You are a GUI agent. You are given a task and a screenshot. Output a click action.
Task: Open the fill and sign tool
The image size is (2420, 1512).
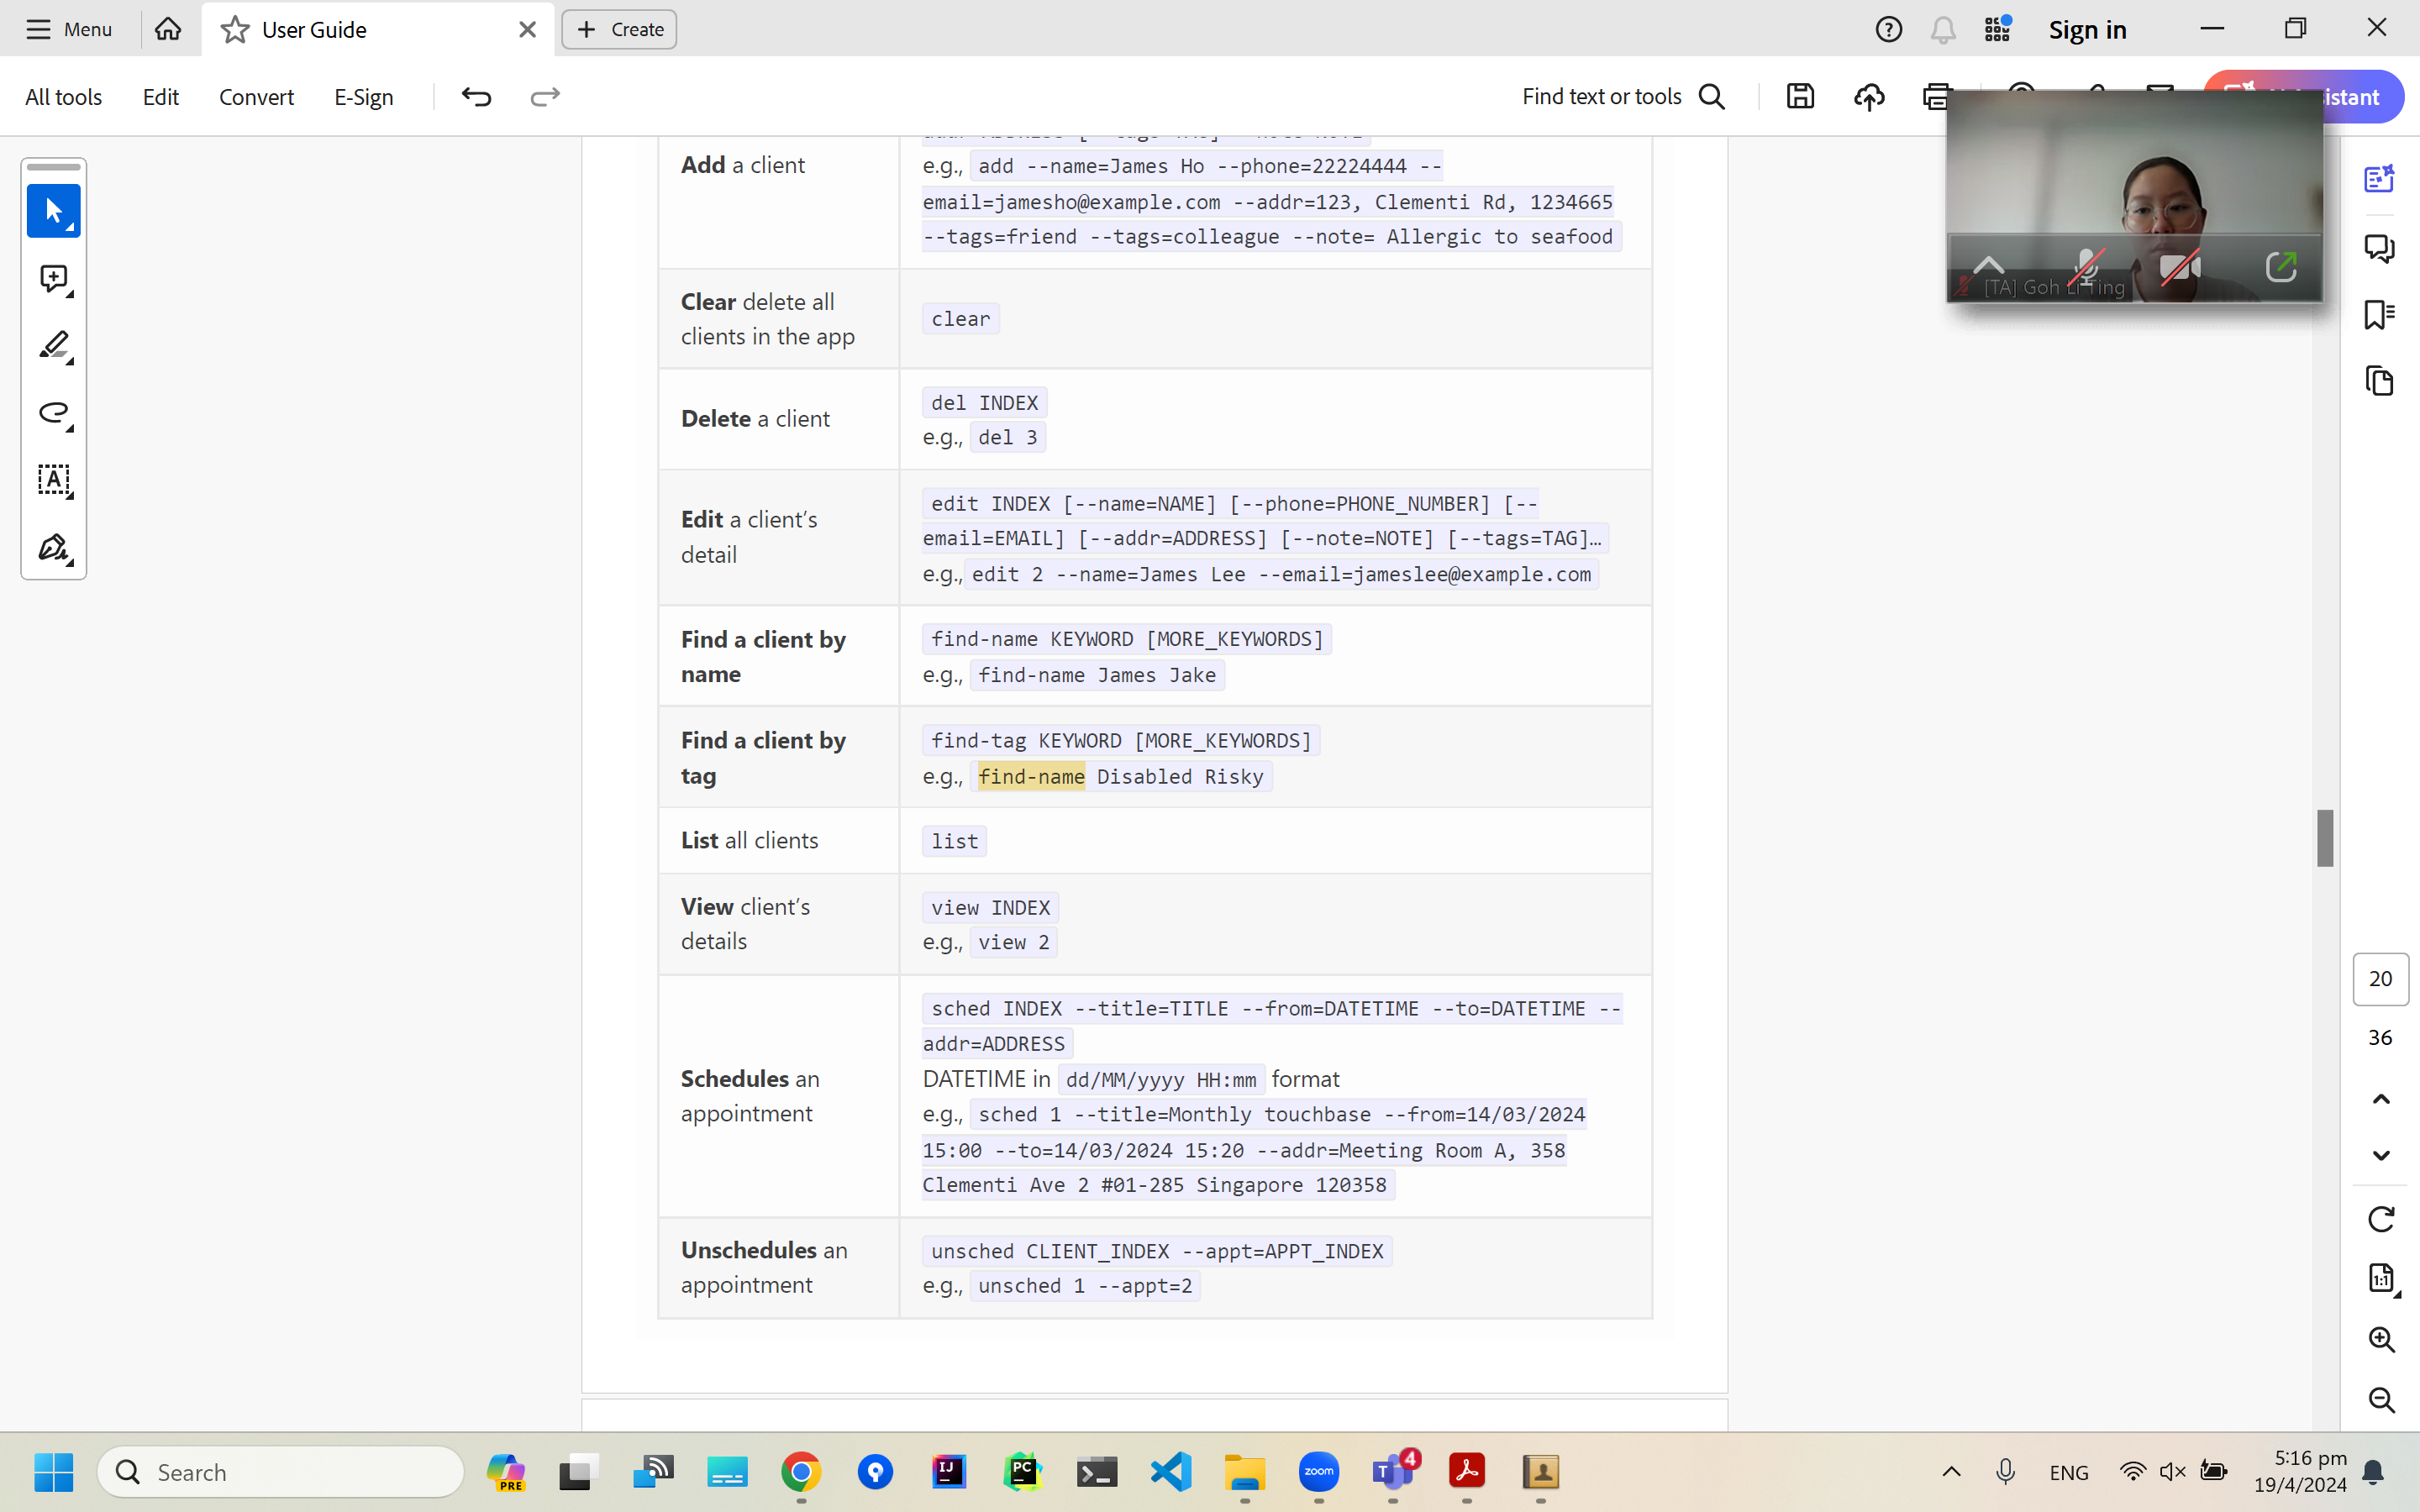pyautogui.click(x=53, y=548)
